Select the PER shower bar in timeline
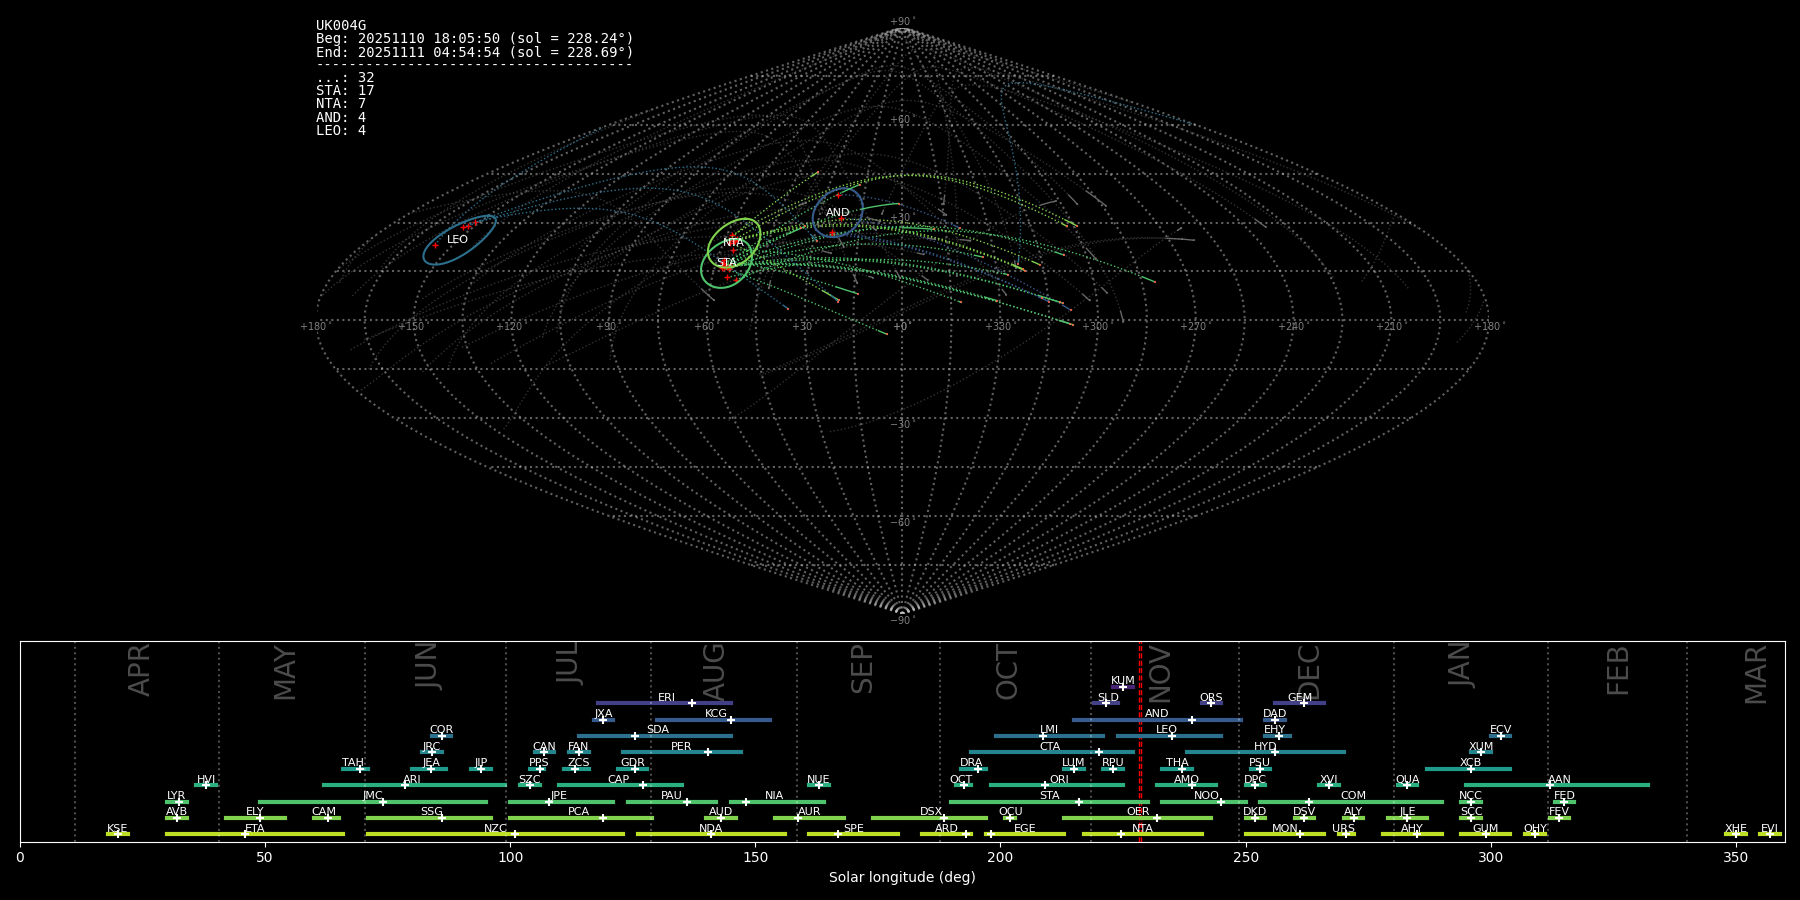1800x900 pixels. 681,752
